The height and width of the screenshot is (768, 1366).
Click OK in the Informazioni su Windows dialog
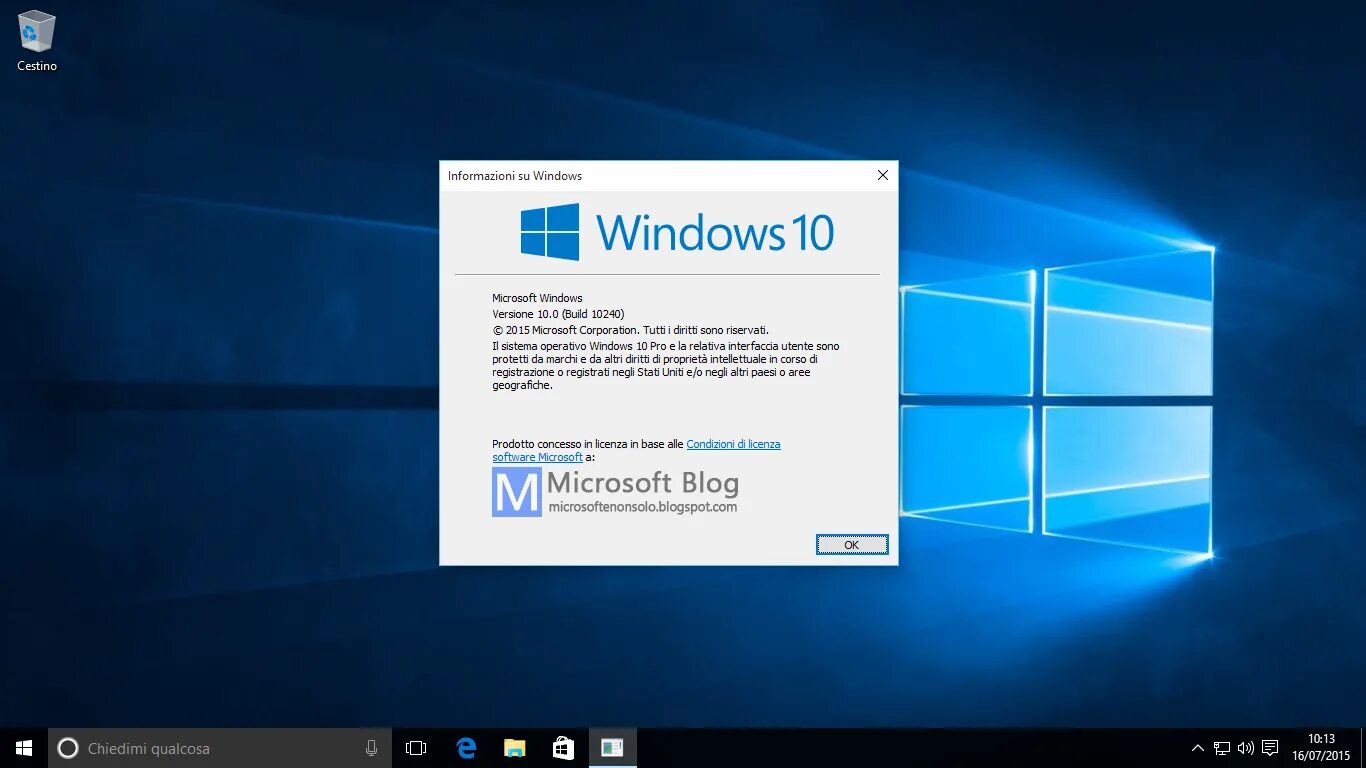852,545
